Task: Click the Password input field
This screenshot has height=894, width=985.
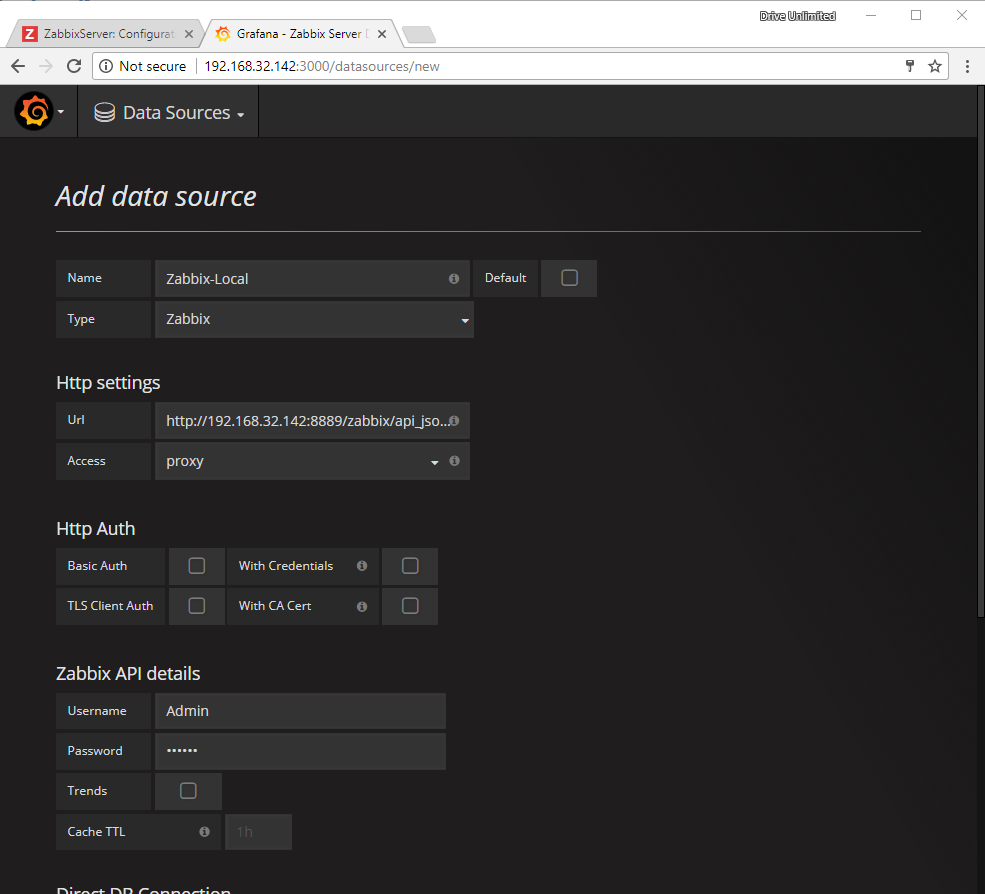Action: pos(300,751)
